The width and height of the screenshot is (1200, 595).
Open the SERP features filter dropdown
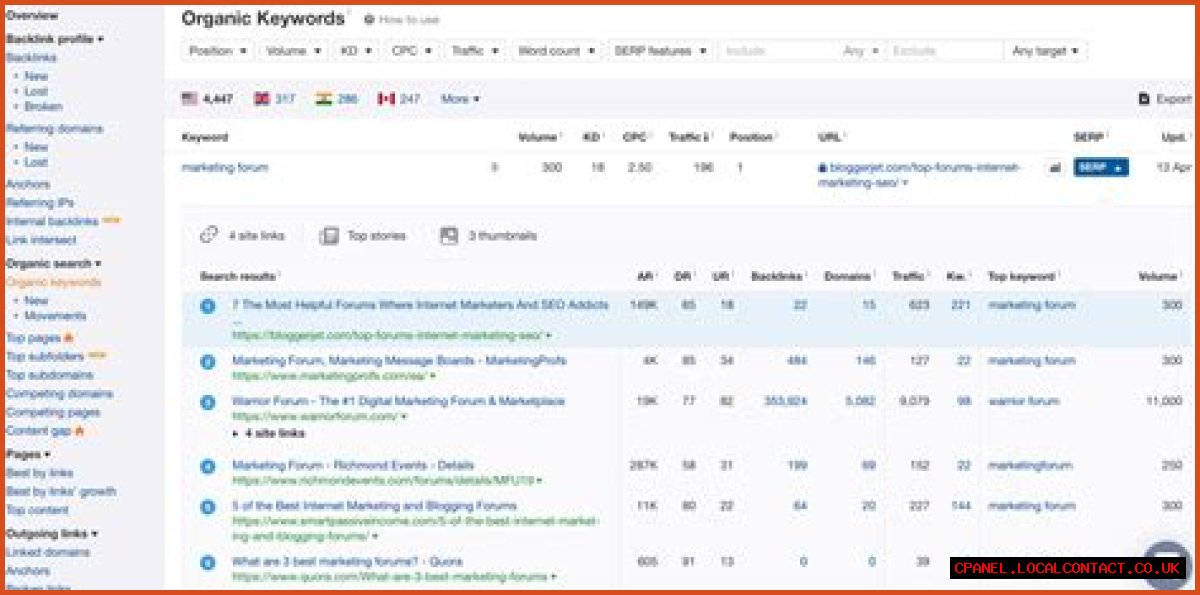661,50
